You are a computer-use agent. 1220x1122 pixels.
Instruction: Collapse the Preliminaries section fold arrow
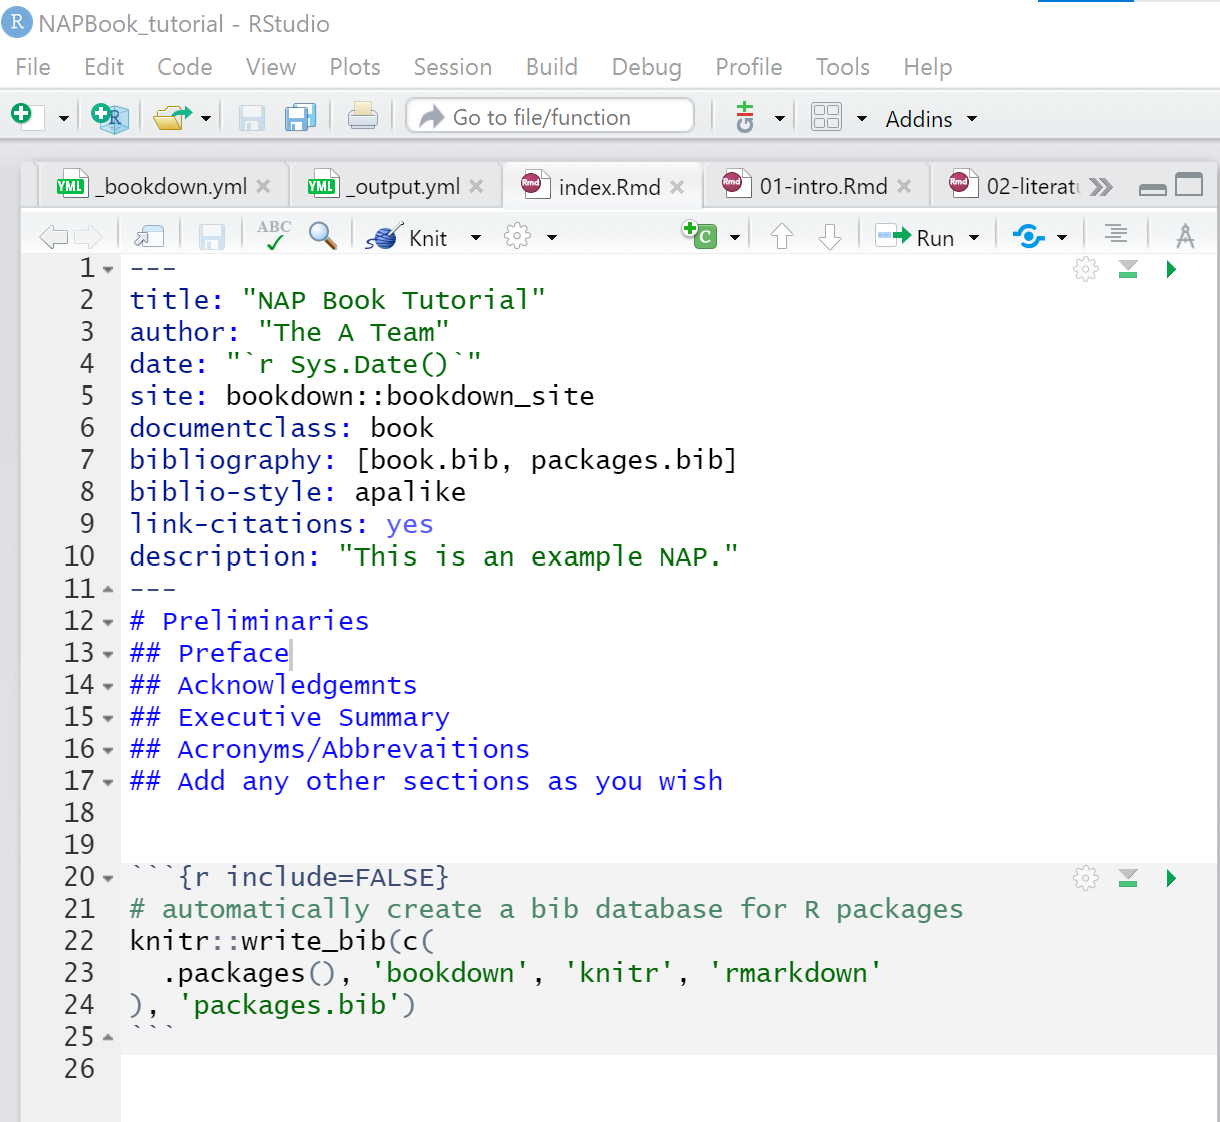(108, 622)
